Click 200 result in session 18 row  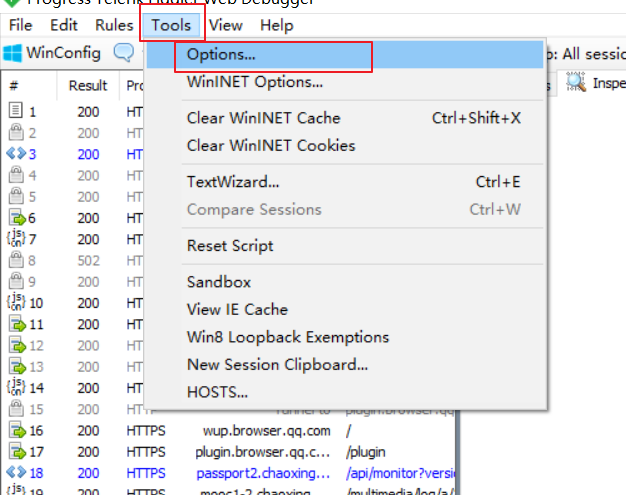point(88,473)
